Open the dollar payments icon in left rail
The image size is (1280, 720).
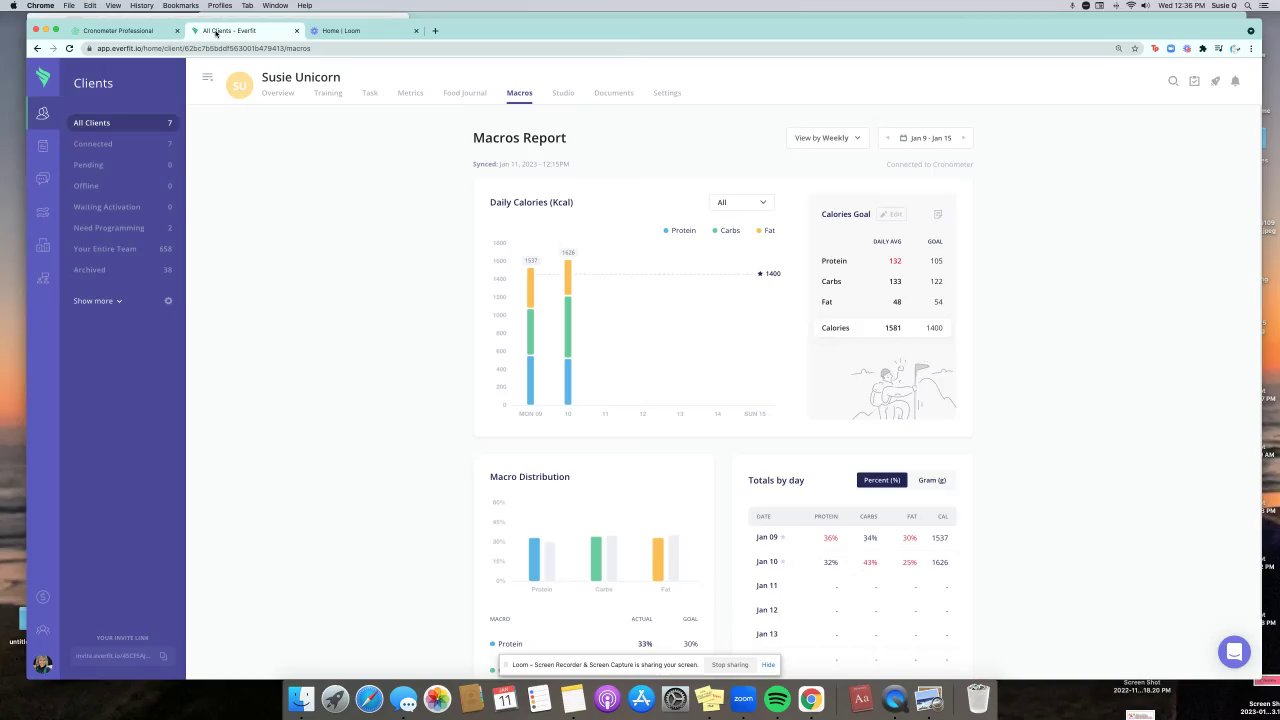tap(42, 597)
